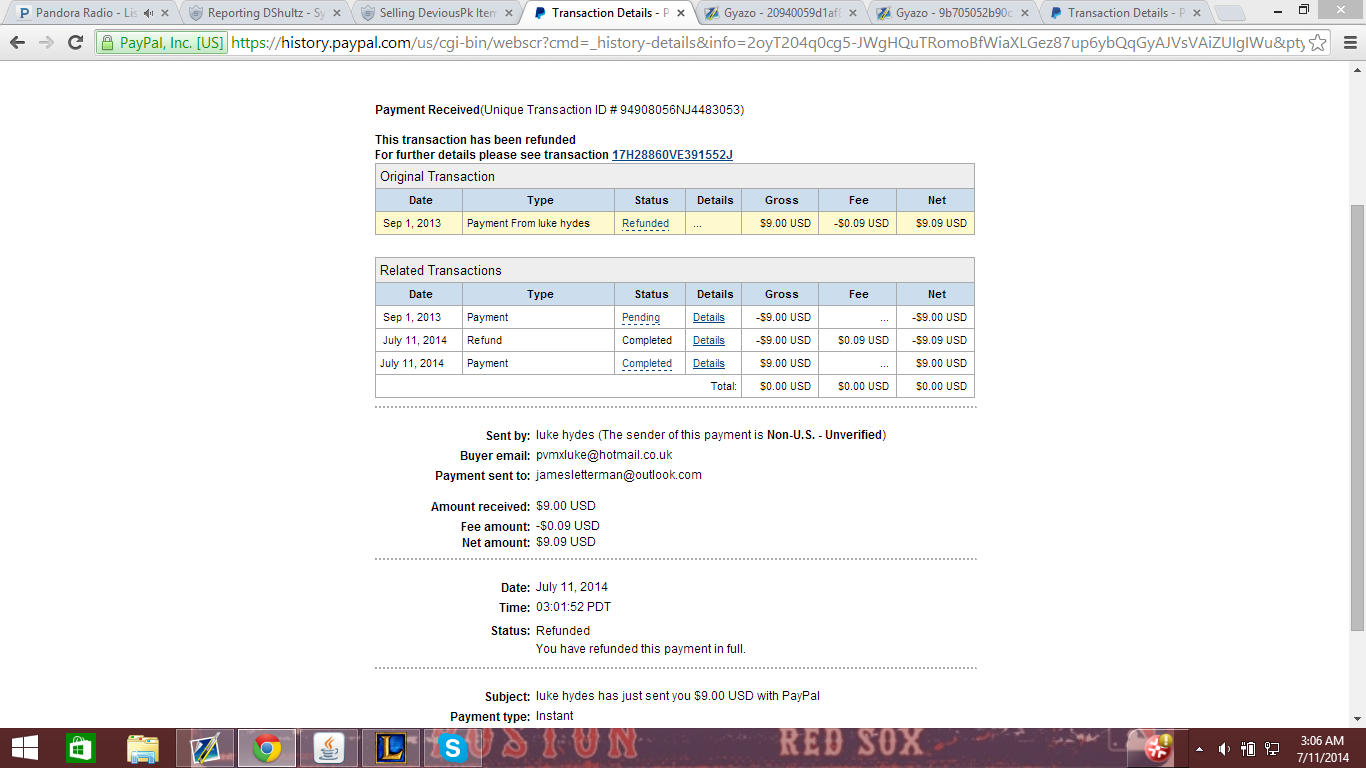Select buyer email pvmxluke@hotmail.co.uk
This screenshot has height=768, width=1366.
[604, 455]
